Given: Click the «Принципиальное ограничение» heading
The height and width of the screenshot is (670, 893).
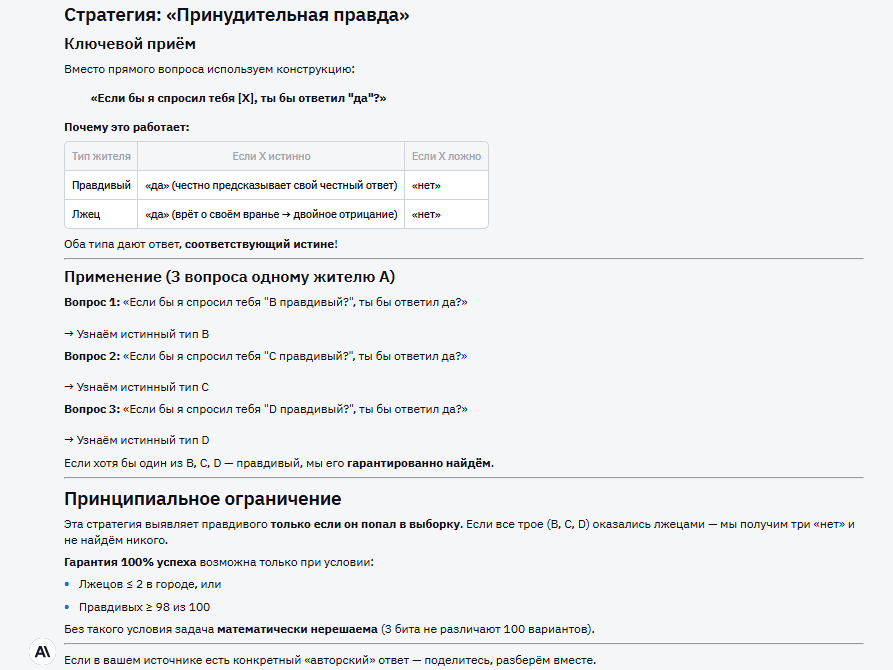Looking at the screenshot, I should coord(203,499).
